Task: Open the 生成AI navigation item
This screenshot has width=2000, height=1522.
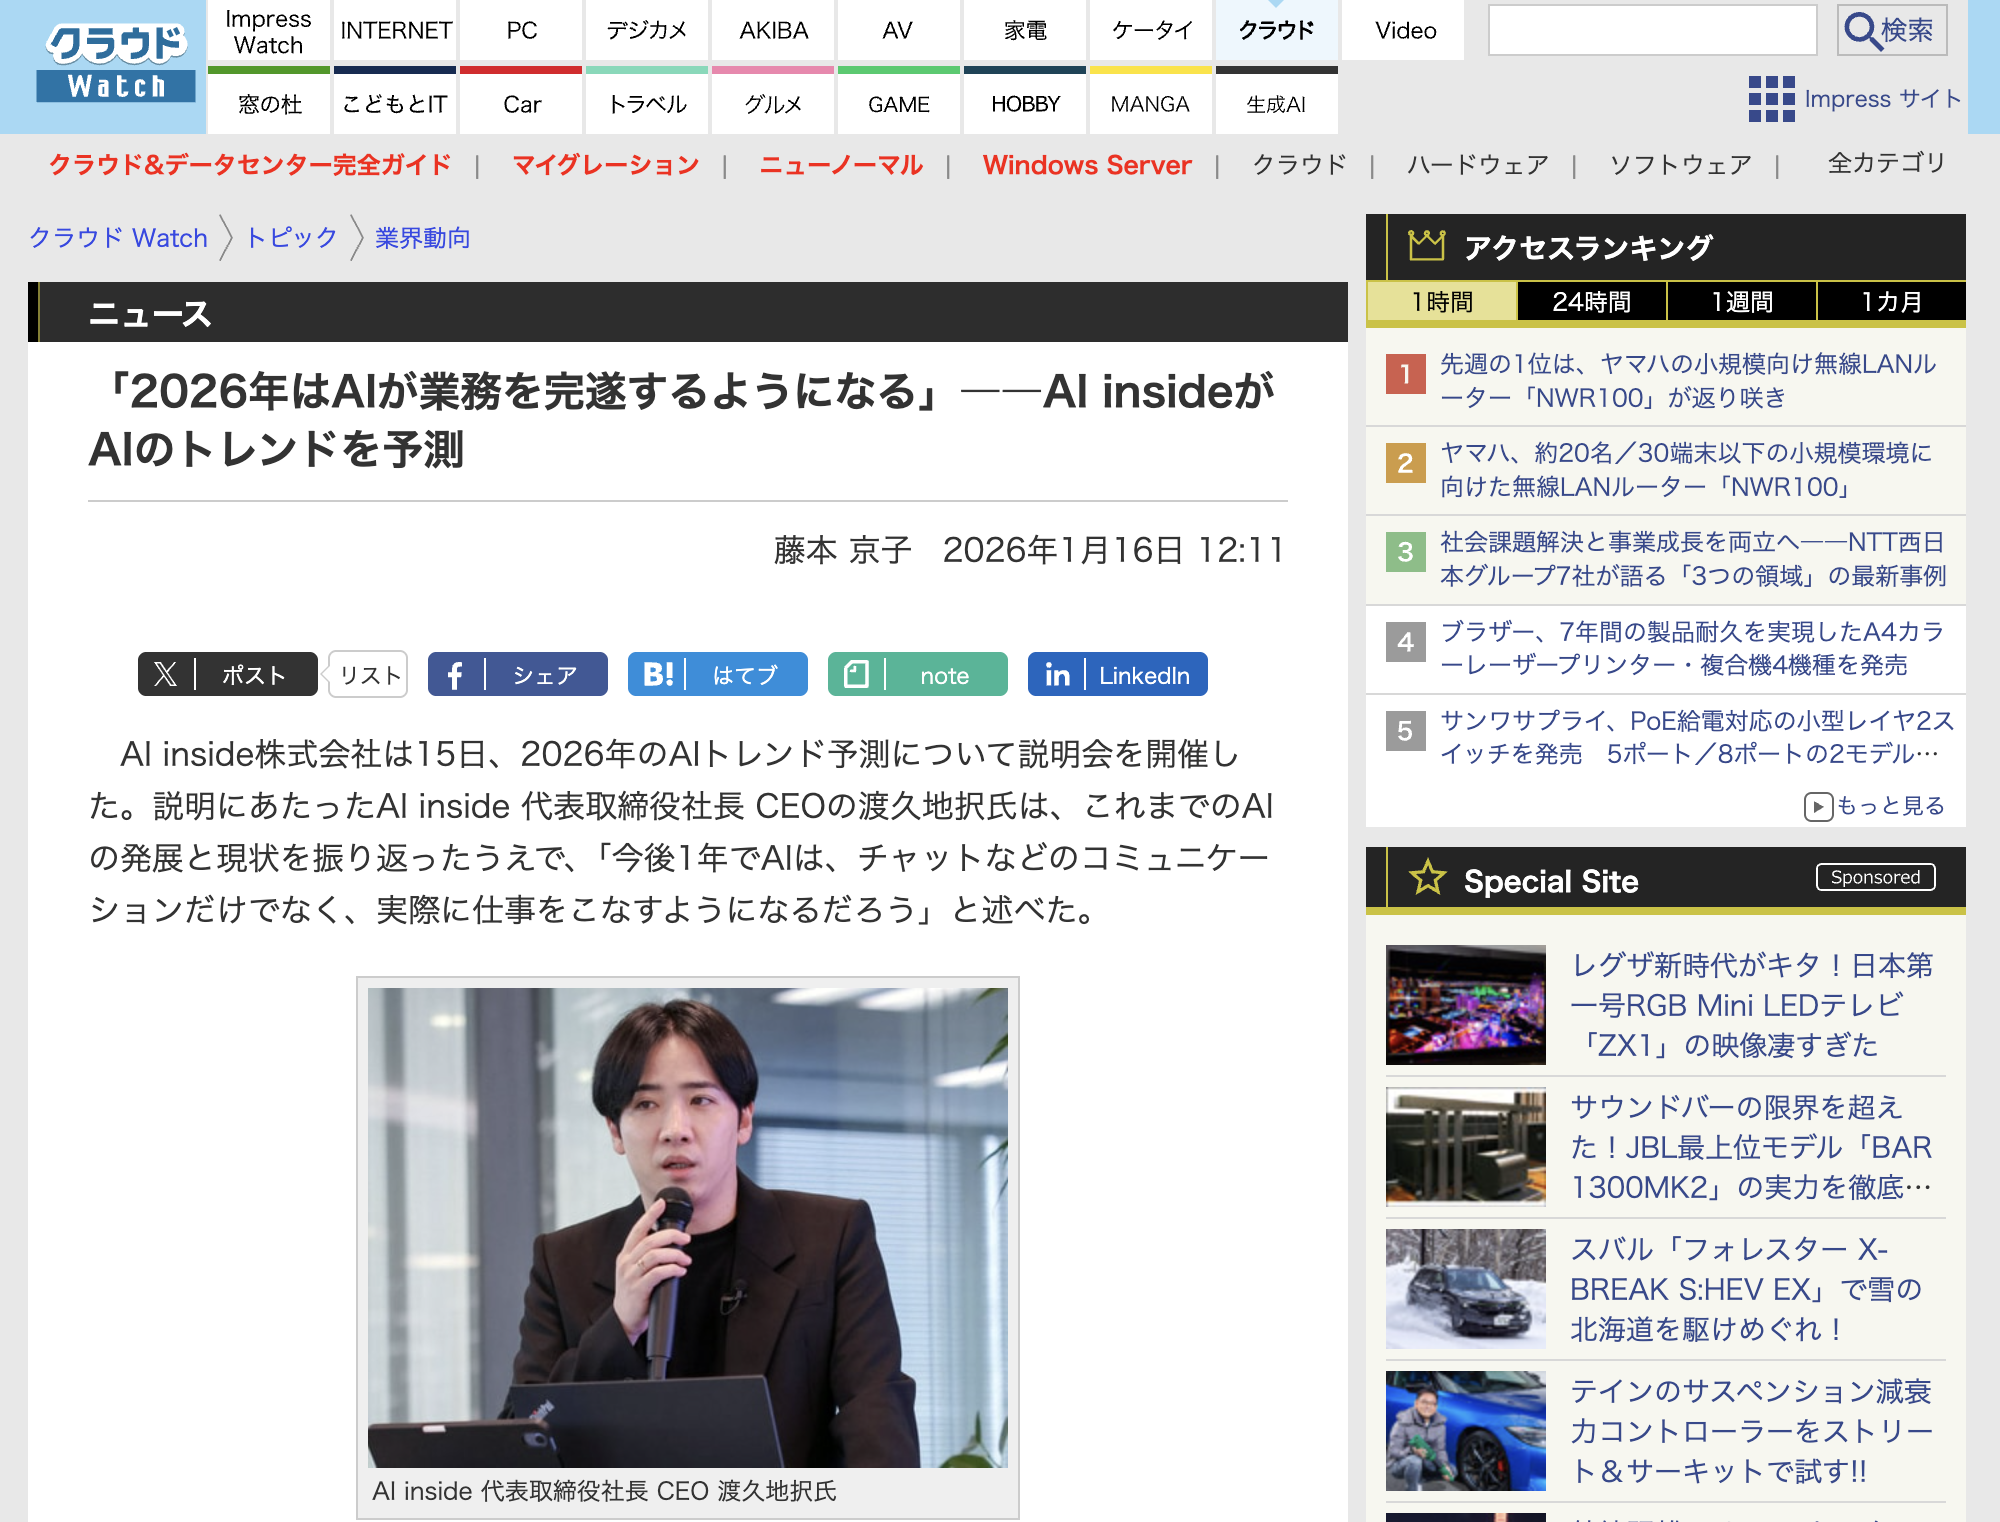Action: [x=1275, y=104]
